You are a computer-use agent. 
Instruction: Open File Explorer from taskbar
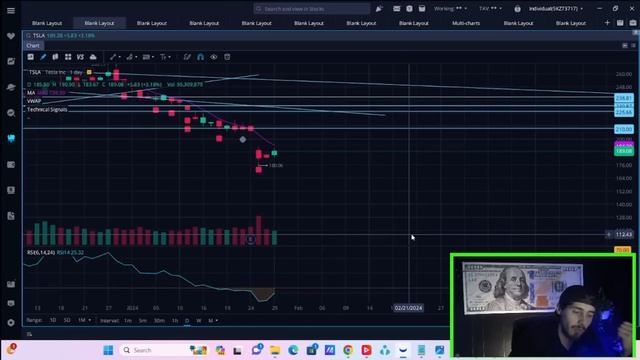coord(275,350)
